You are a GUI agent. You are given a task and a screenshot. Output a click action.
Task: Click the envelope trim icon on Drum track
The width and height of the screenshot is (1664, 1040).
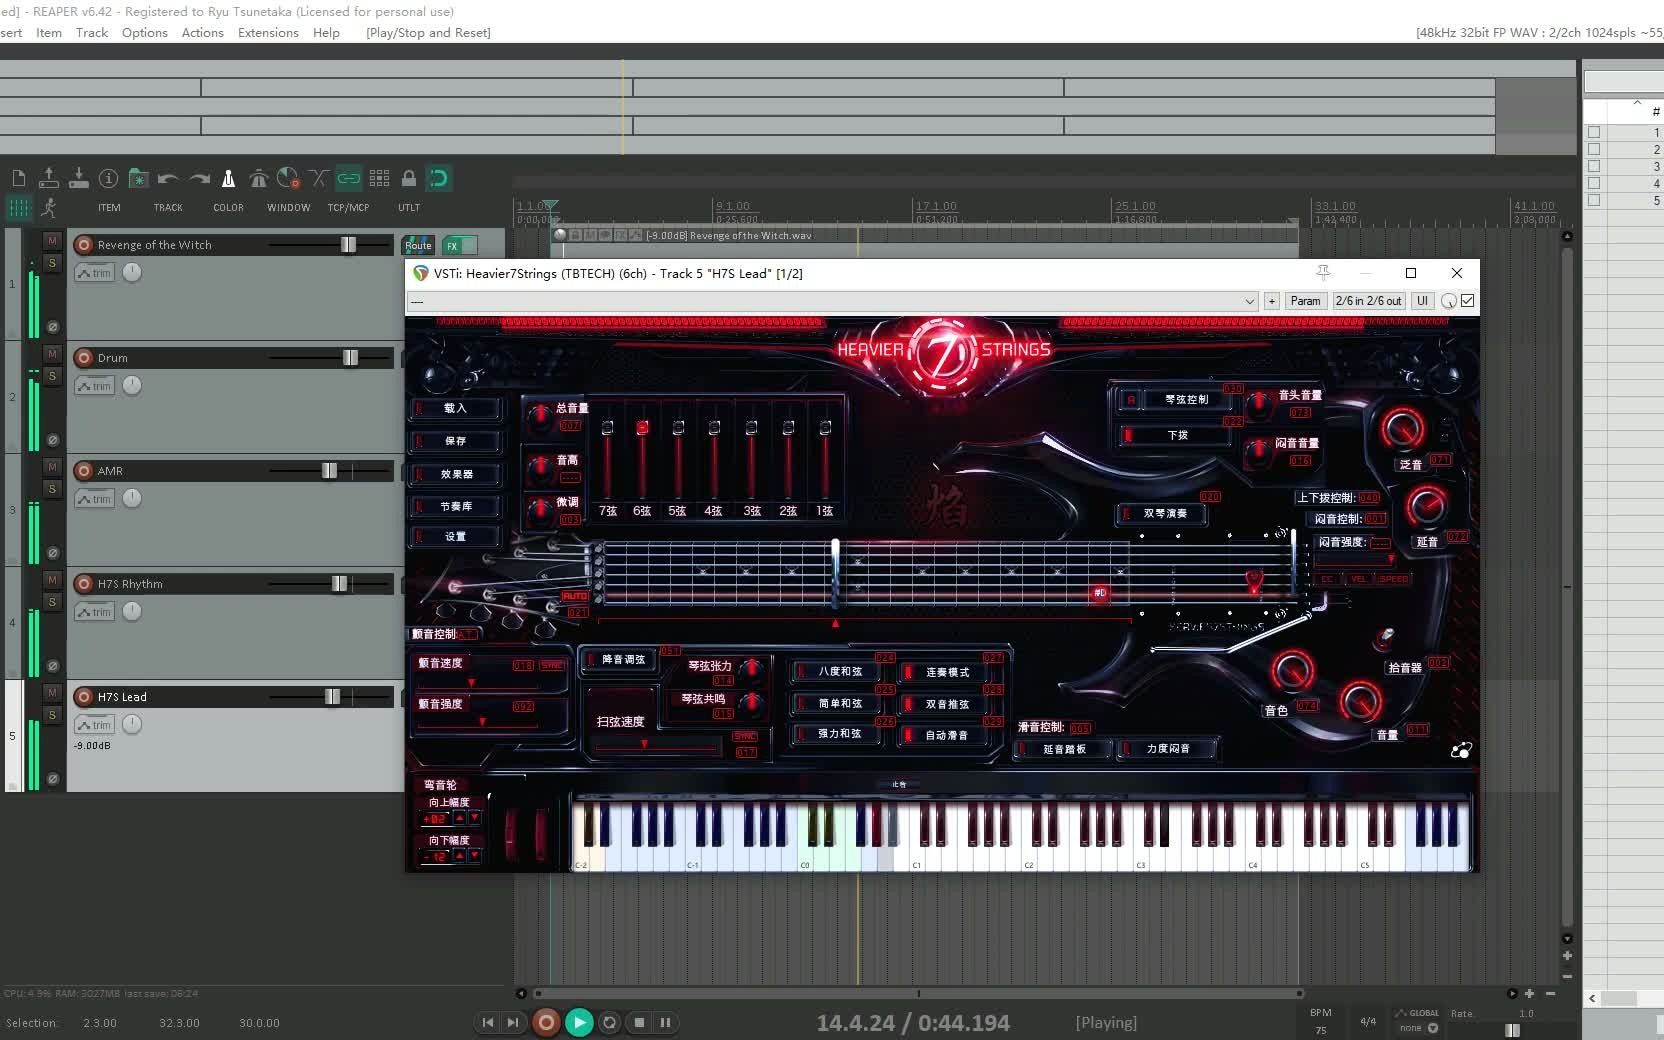coord(95,386)
